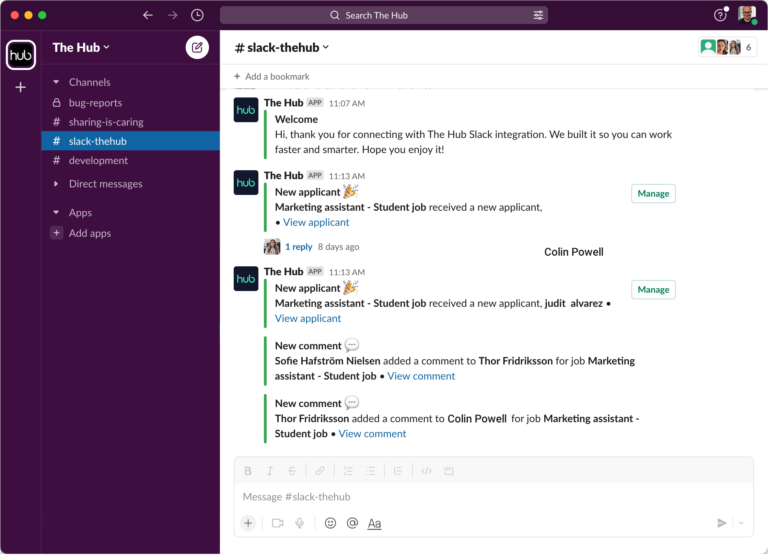Click the reply author's avatar thumbnail
The width and height of the screenshot is (768, 557).
coord(272,246)
